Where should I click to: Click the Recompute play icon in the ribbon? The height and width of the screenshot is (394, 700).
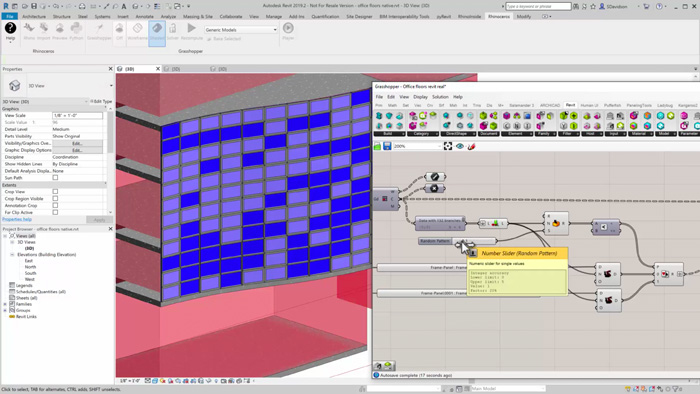click(x=192, y=29)
